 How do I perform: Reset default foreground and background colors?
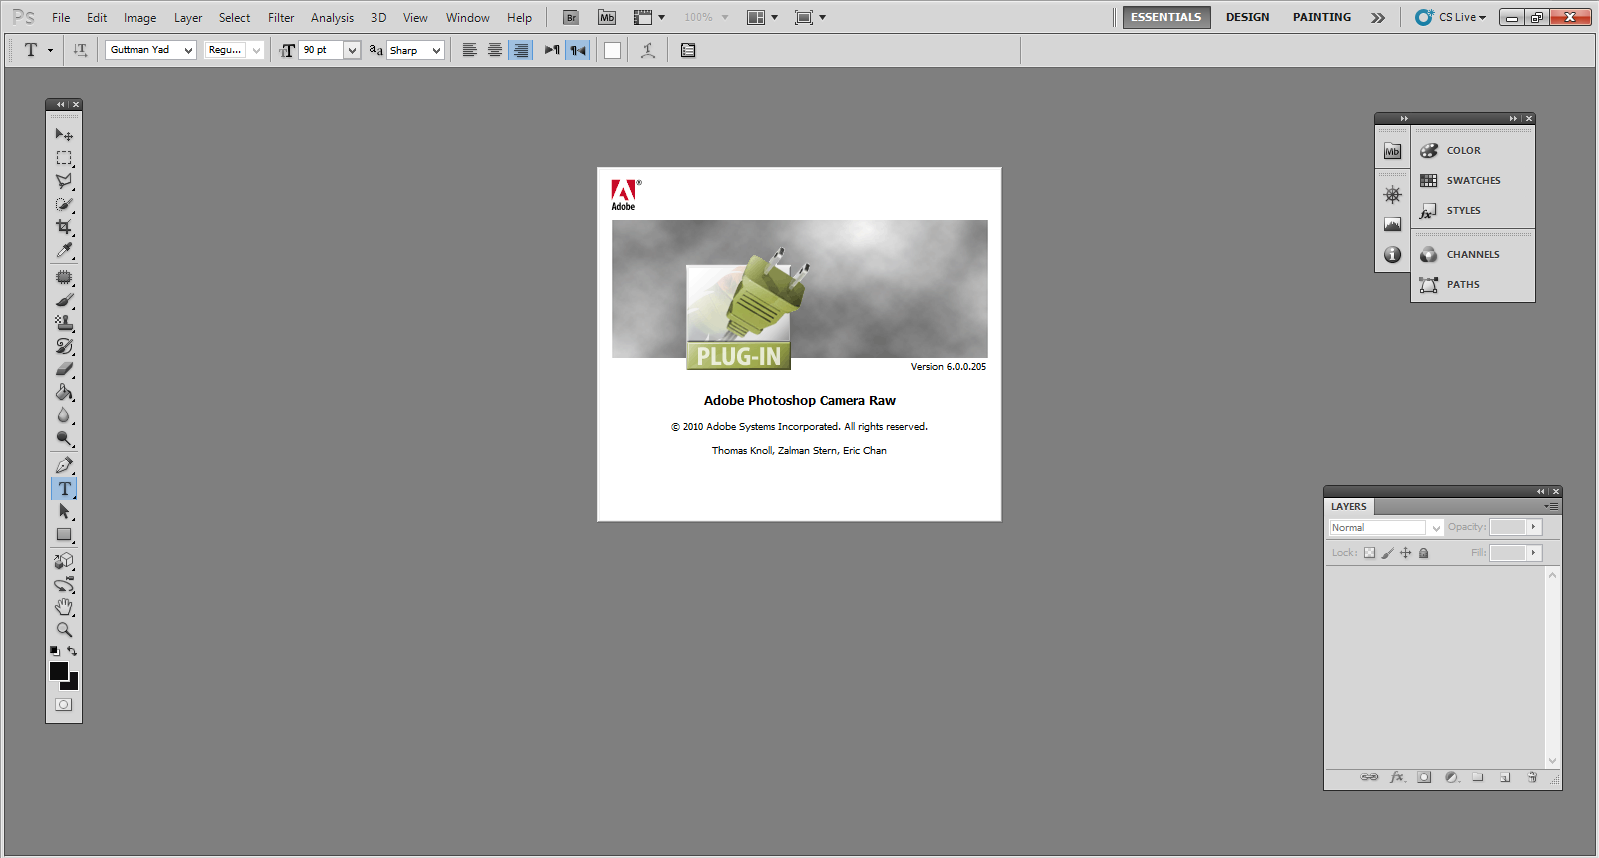pos(55,651)
